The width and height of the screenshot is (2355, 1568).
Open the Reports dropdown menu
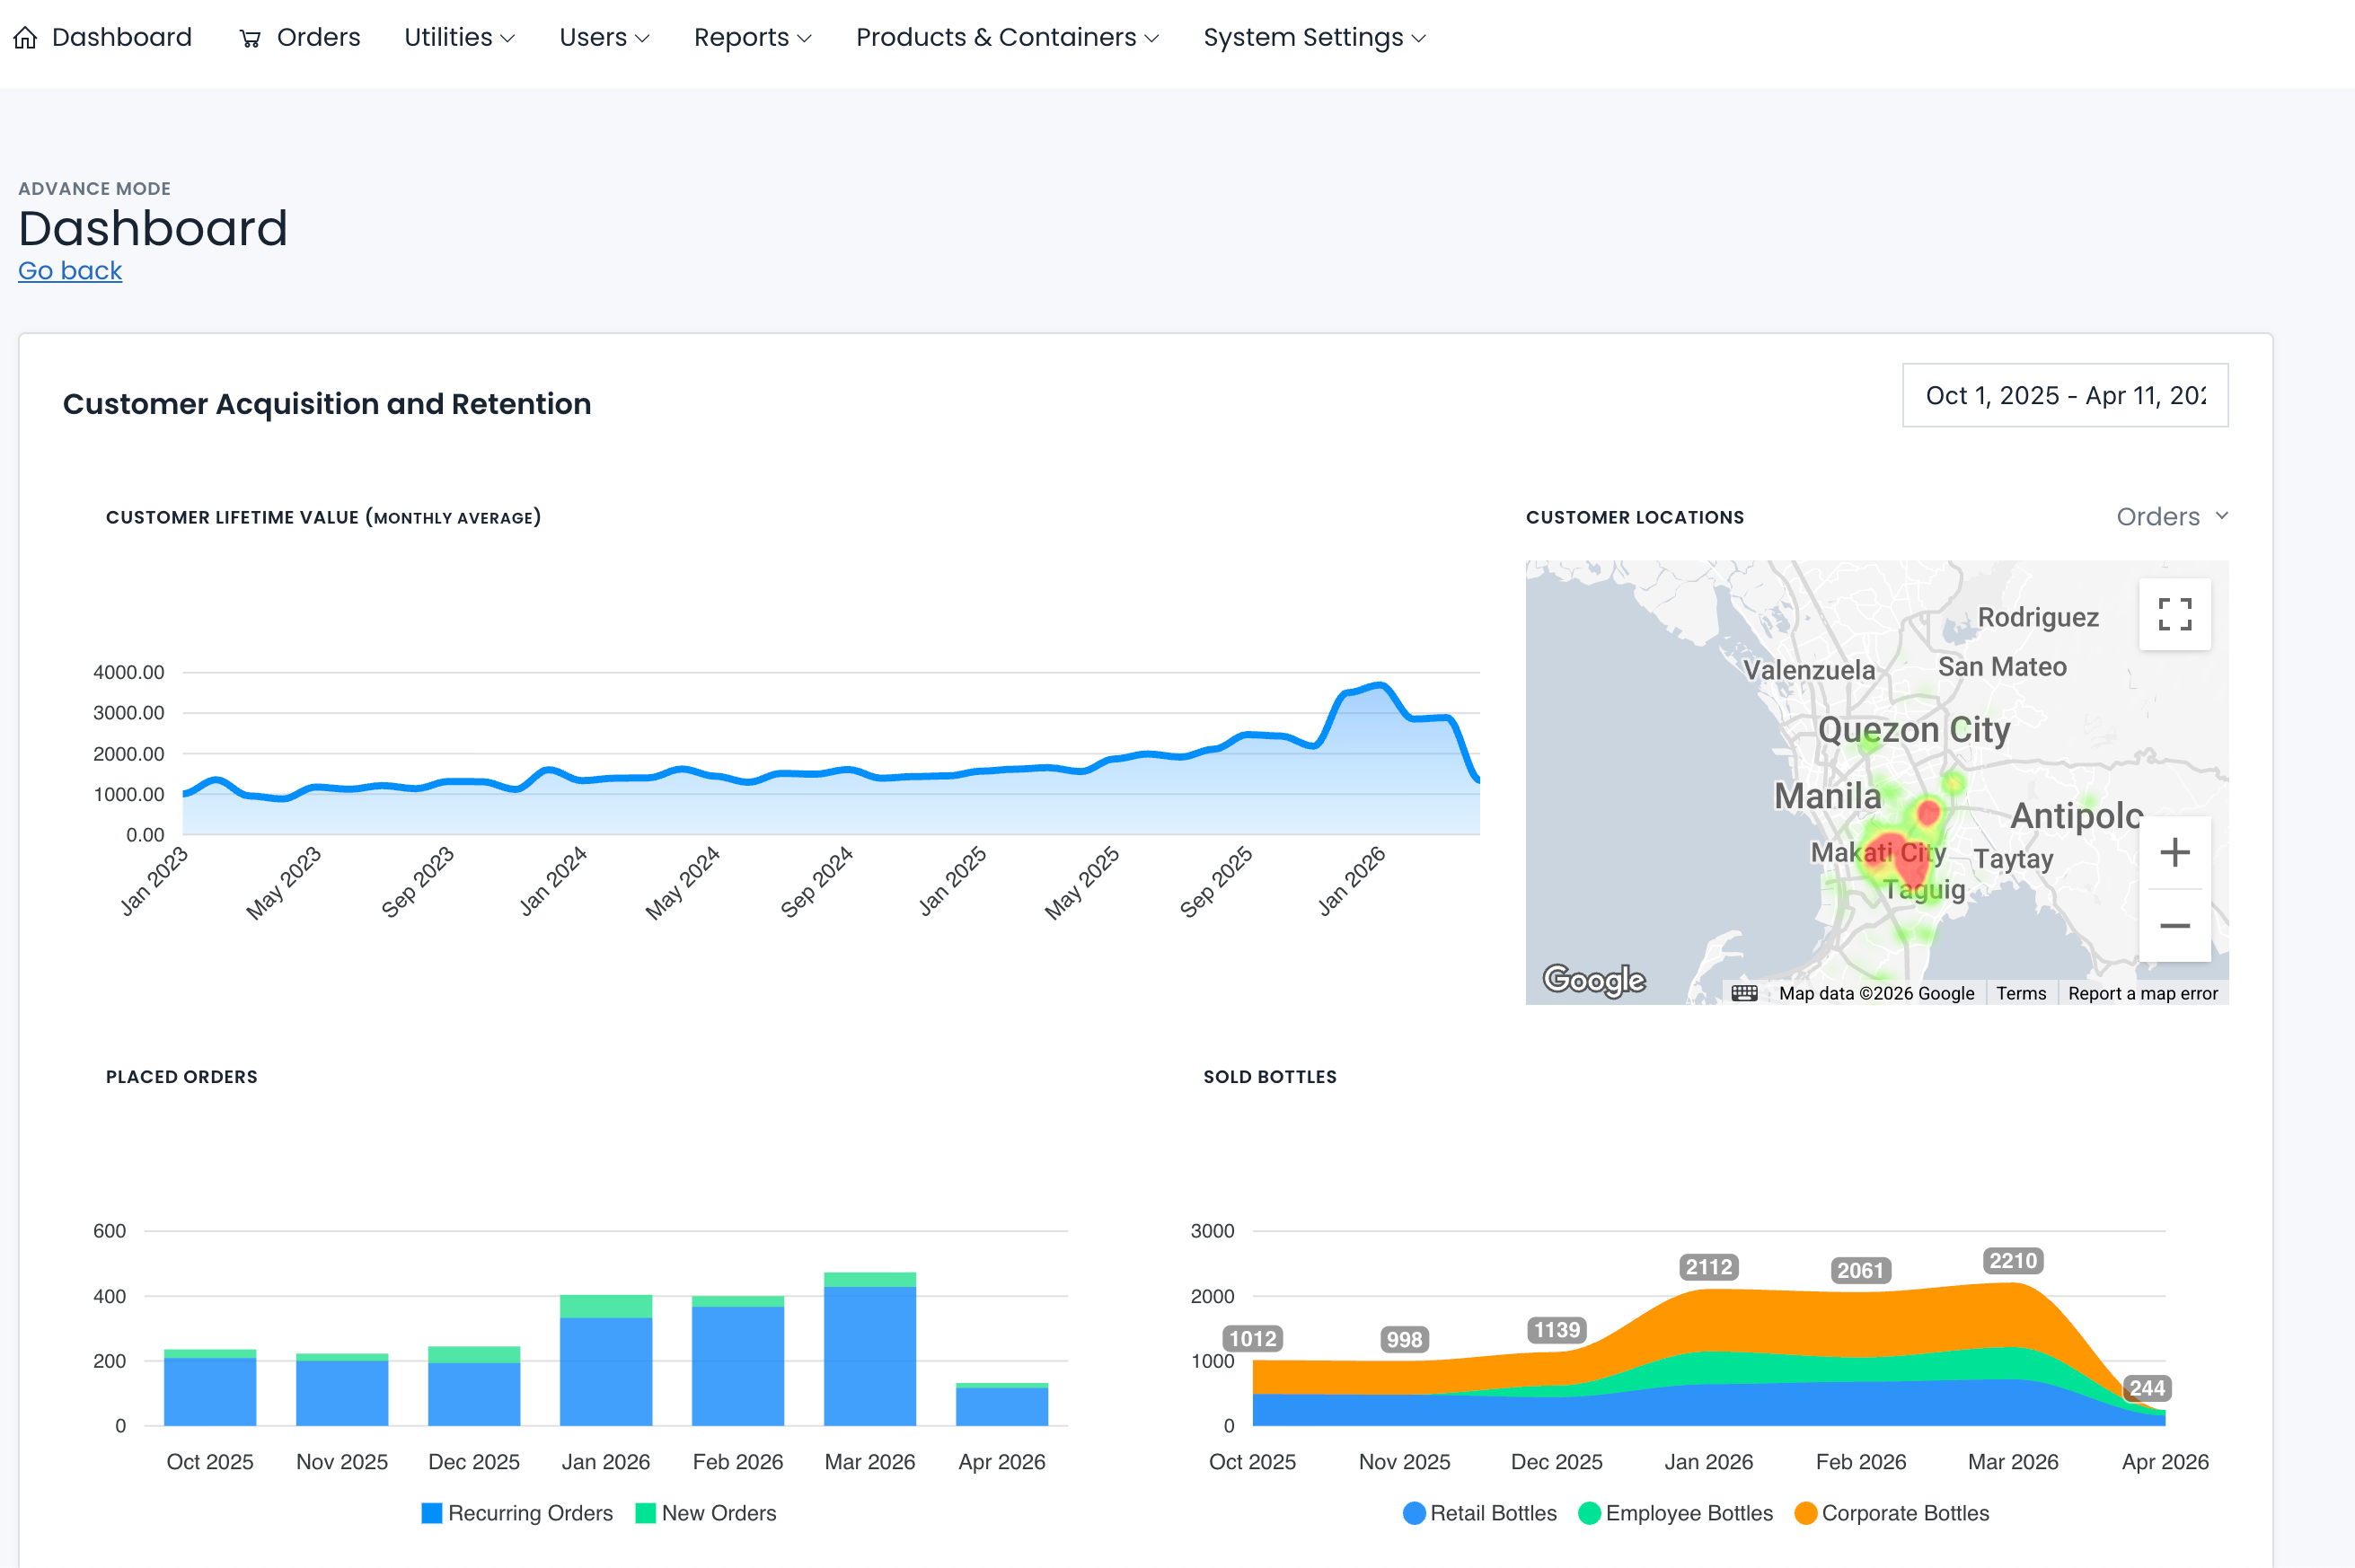coord(752,38)
